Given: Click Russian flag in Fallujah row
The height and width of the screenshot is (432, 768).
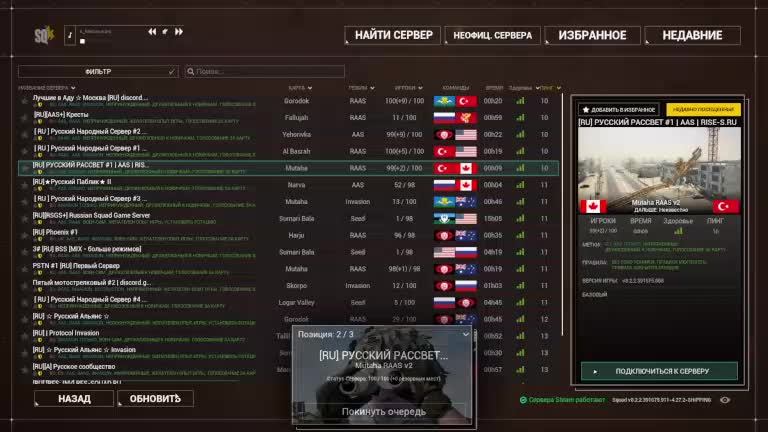Looking at the screenshot, I should pos(444,118).
